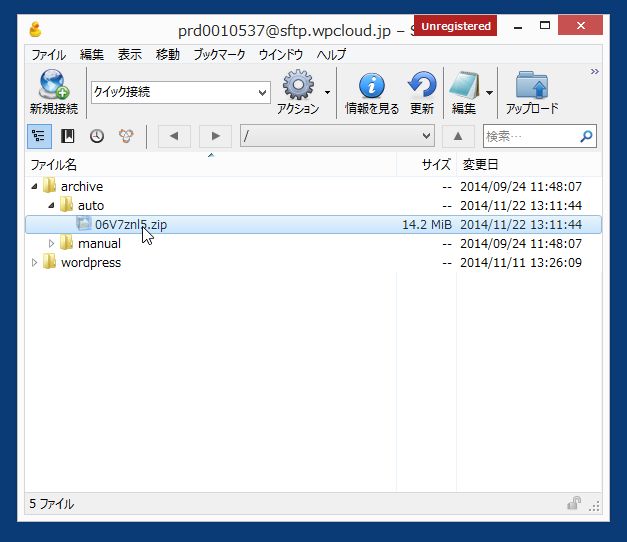Viewport: 627px width, 542px height.
Task: Show the bookmarks view
Action: tap(68, 136)
